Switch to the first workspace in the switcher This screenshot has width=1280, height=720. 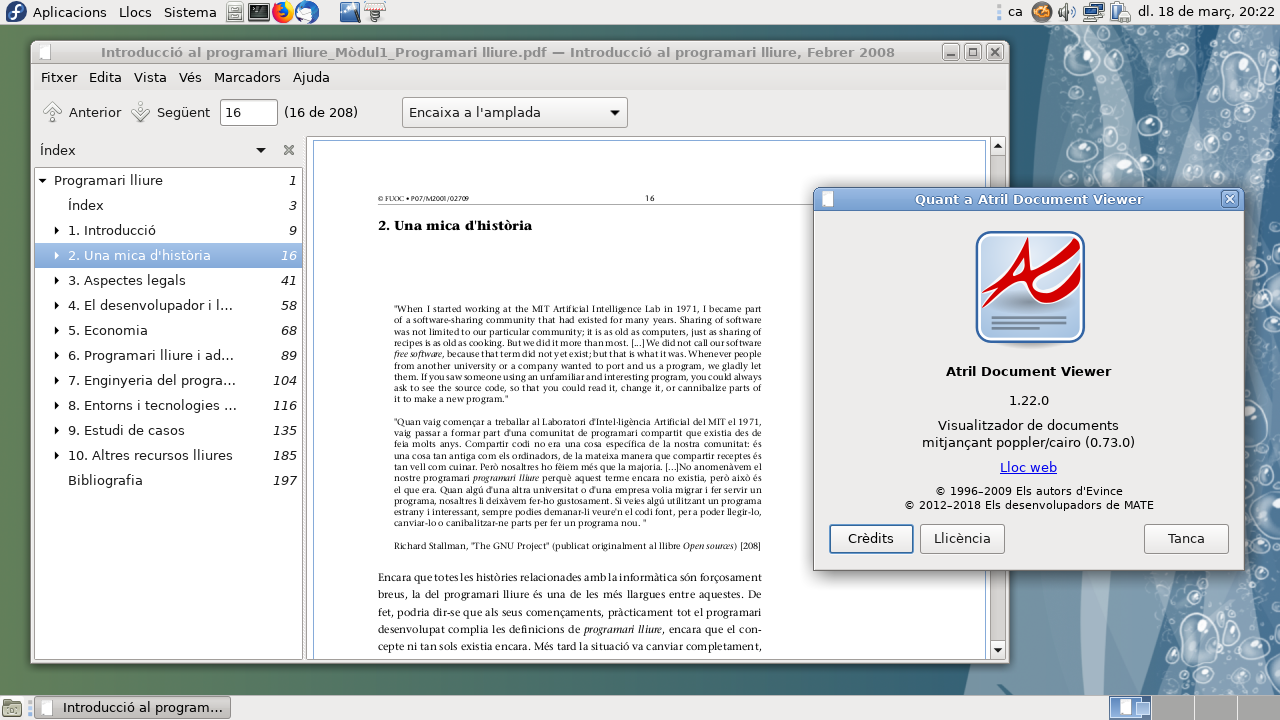point(1130,708)
